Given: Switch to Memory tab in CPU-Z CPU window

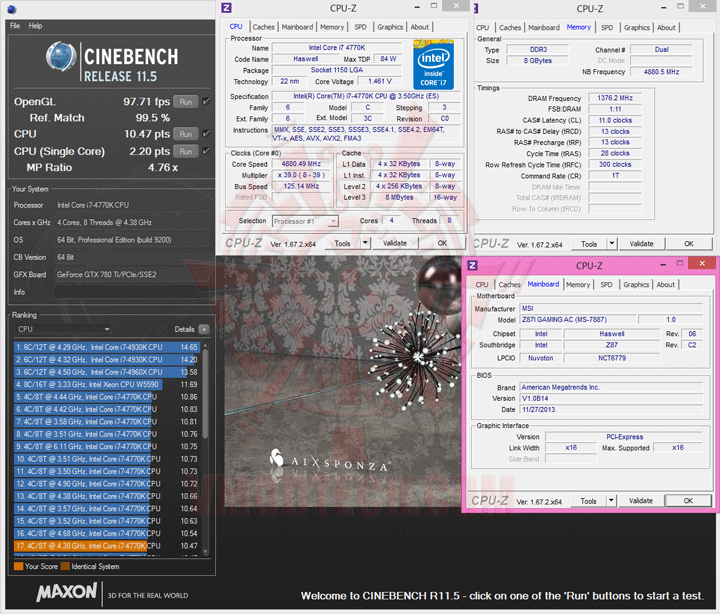Looking at the screenshot, I should (332, 27).
